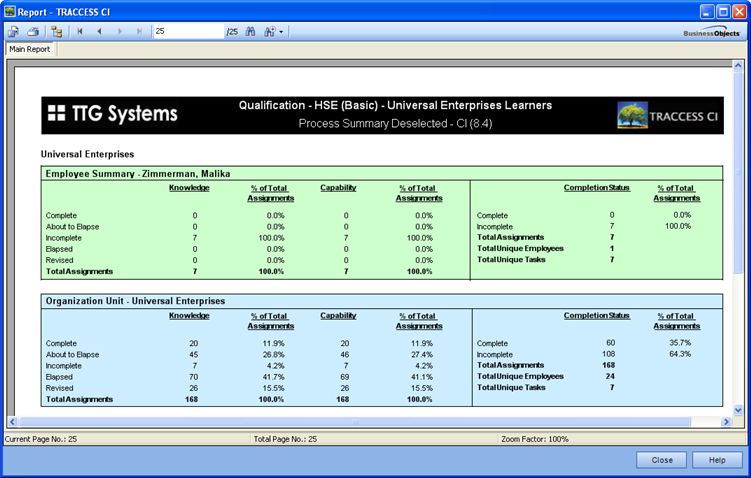Go to last page arrow

click(139, 32)
